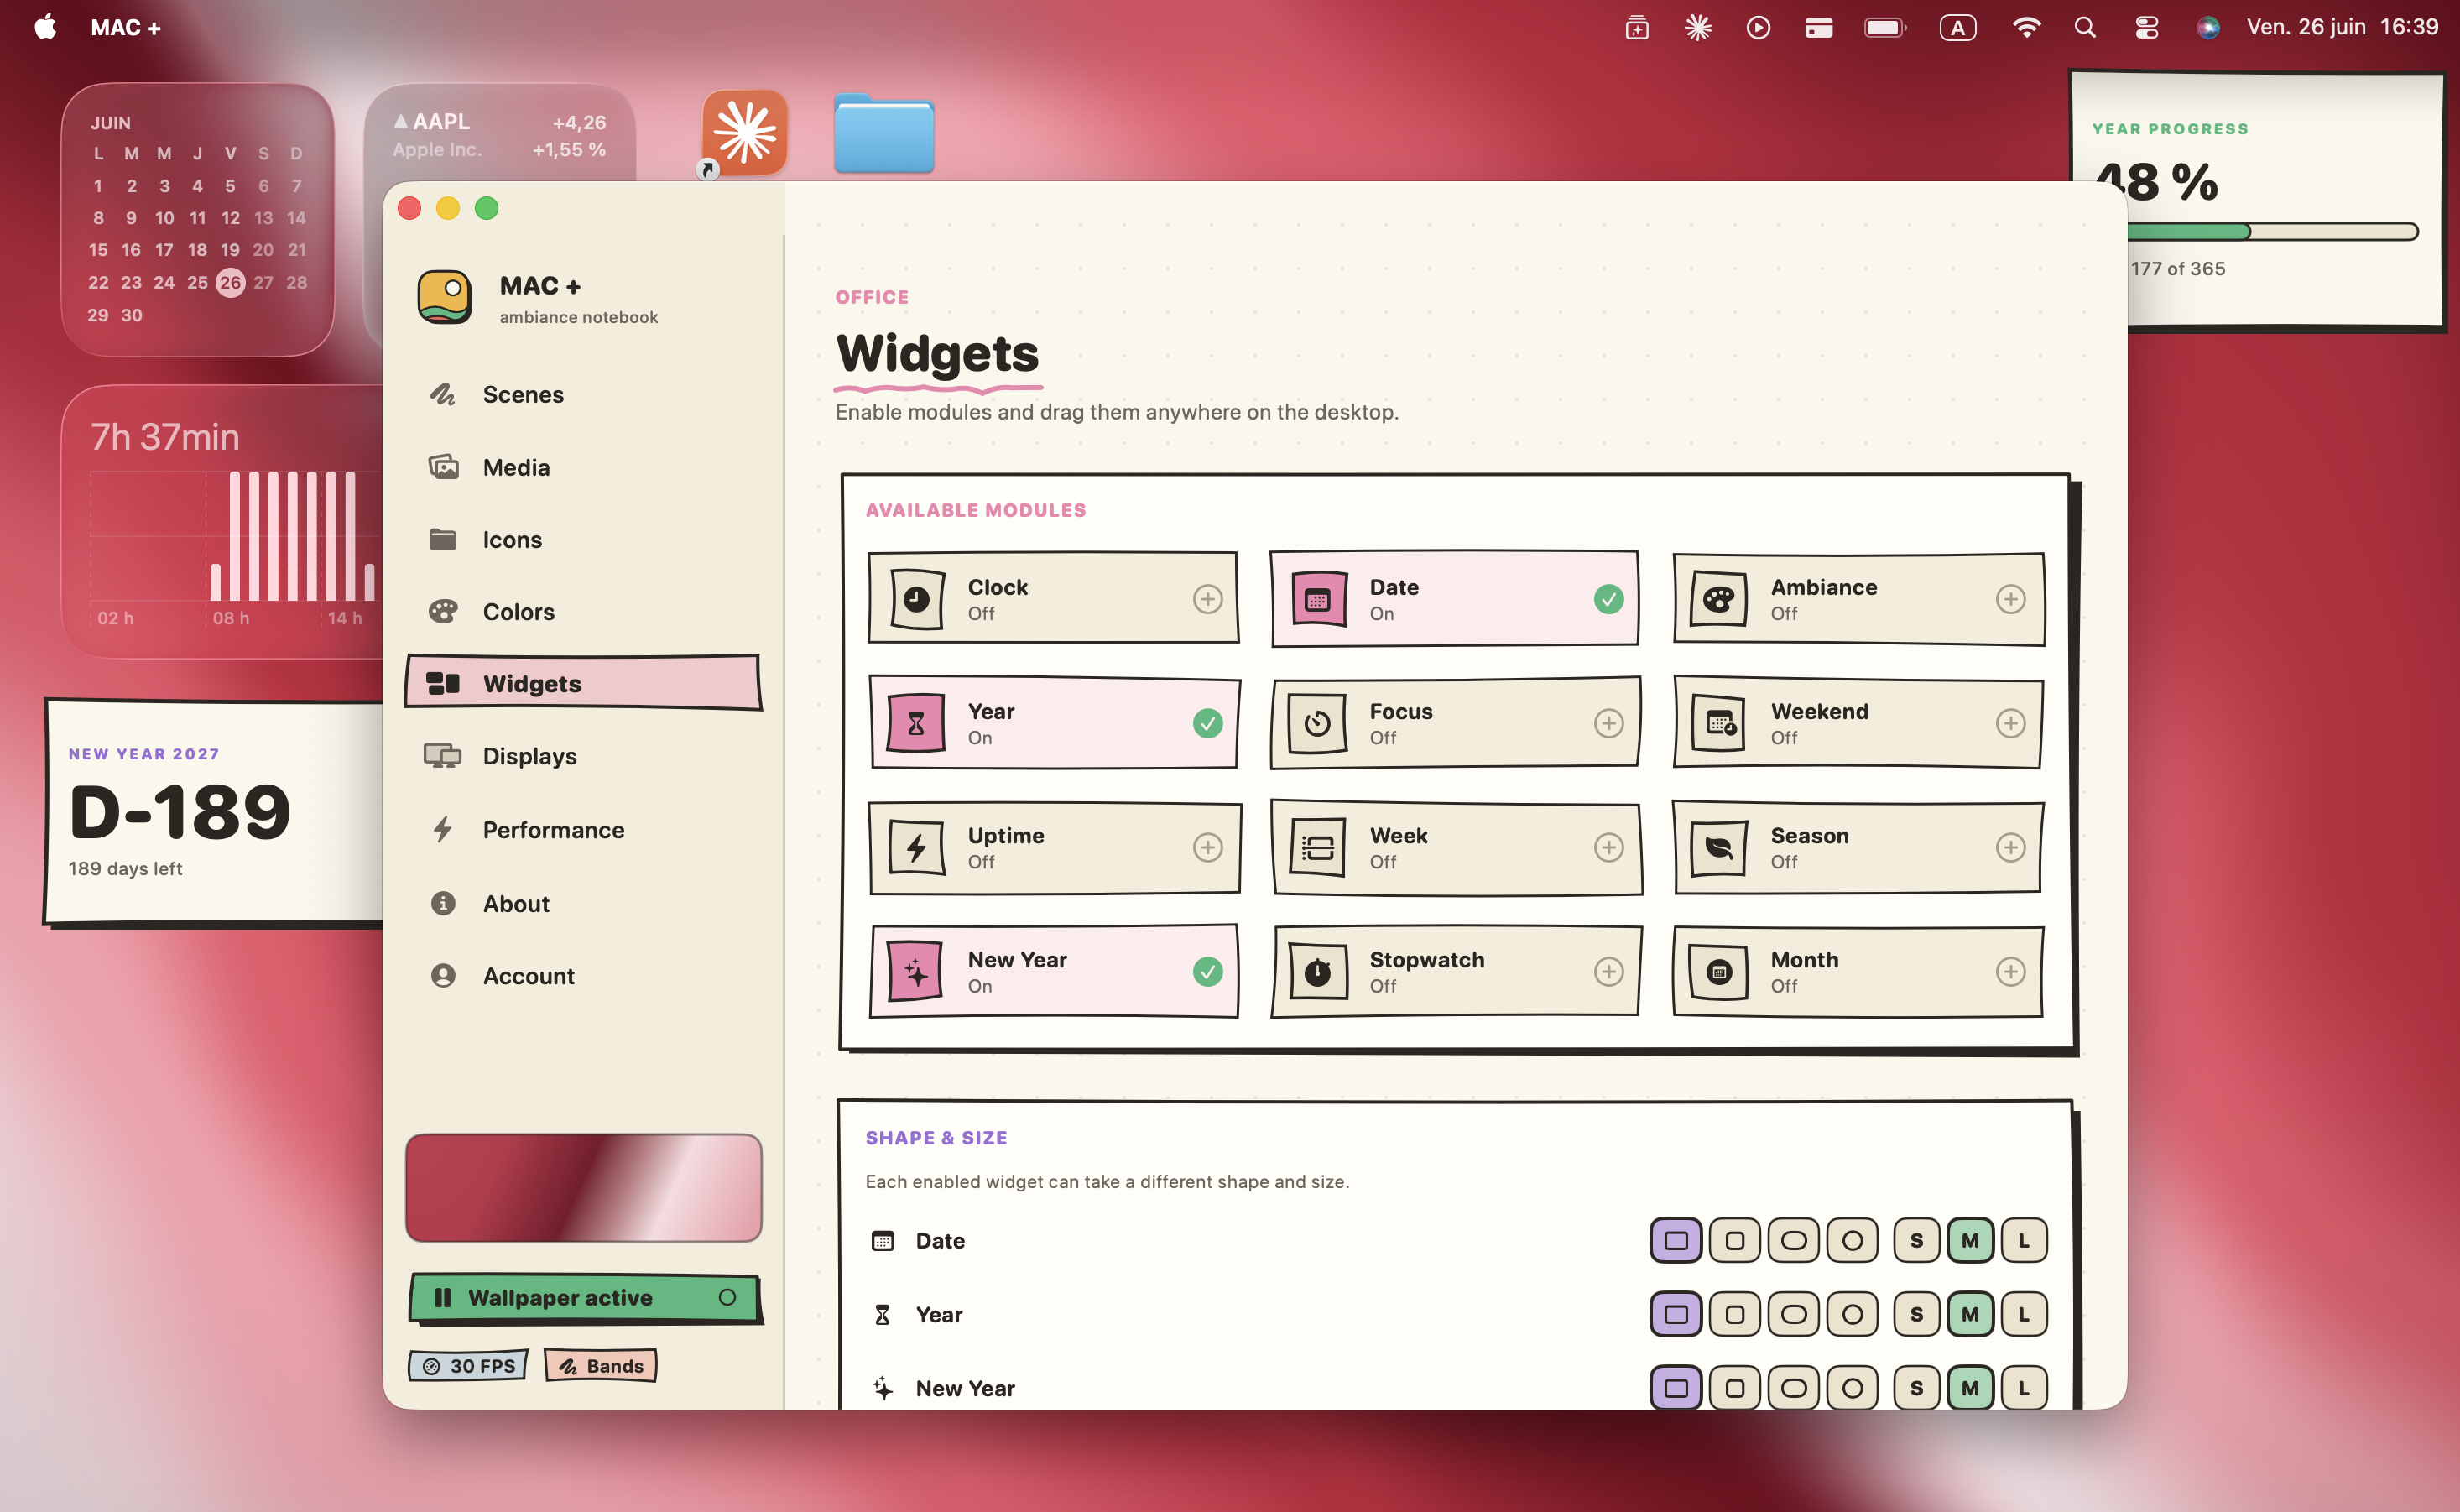Select the first rectangle shape for Date

1675,1240
